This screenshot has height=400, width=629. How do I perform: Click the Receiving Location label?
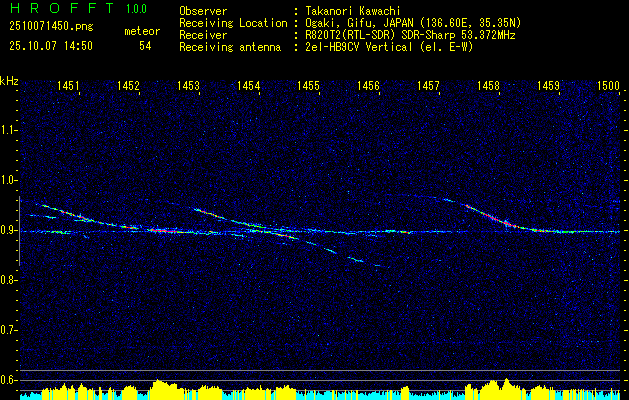coord(233,23)
